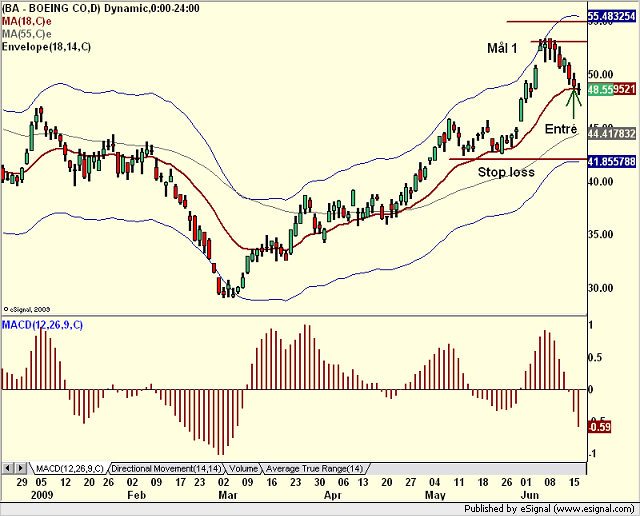Viewport: 640px width, 516px height.
Task: Click the eSignal 2009 copyright text in chart
Action: [x=27, y=309]
